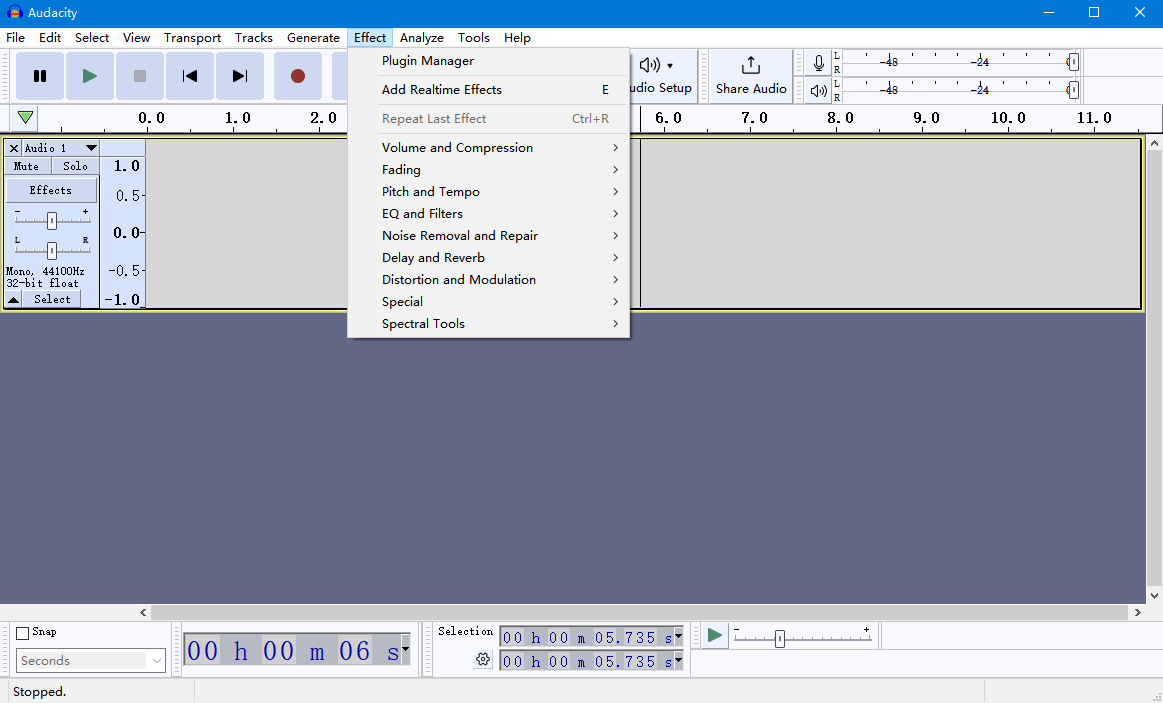Click the playback meter speaker icon
Screen dimensions: 1163x703
818,90
